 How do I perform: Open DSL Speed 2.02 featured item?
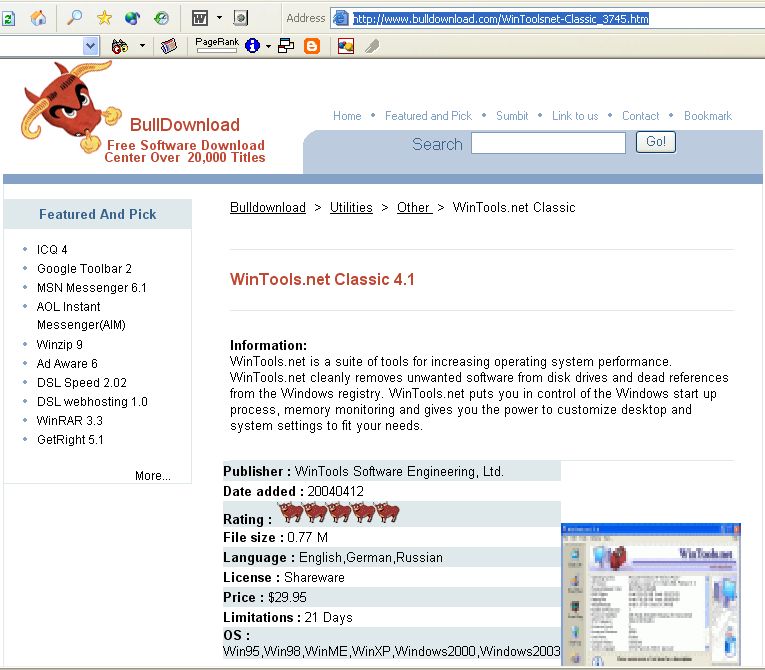tap(81, 383)
